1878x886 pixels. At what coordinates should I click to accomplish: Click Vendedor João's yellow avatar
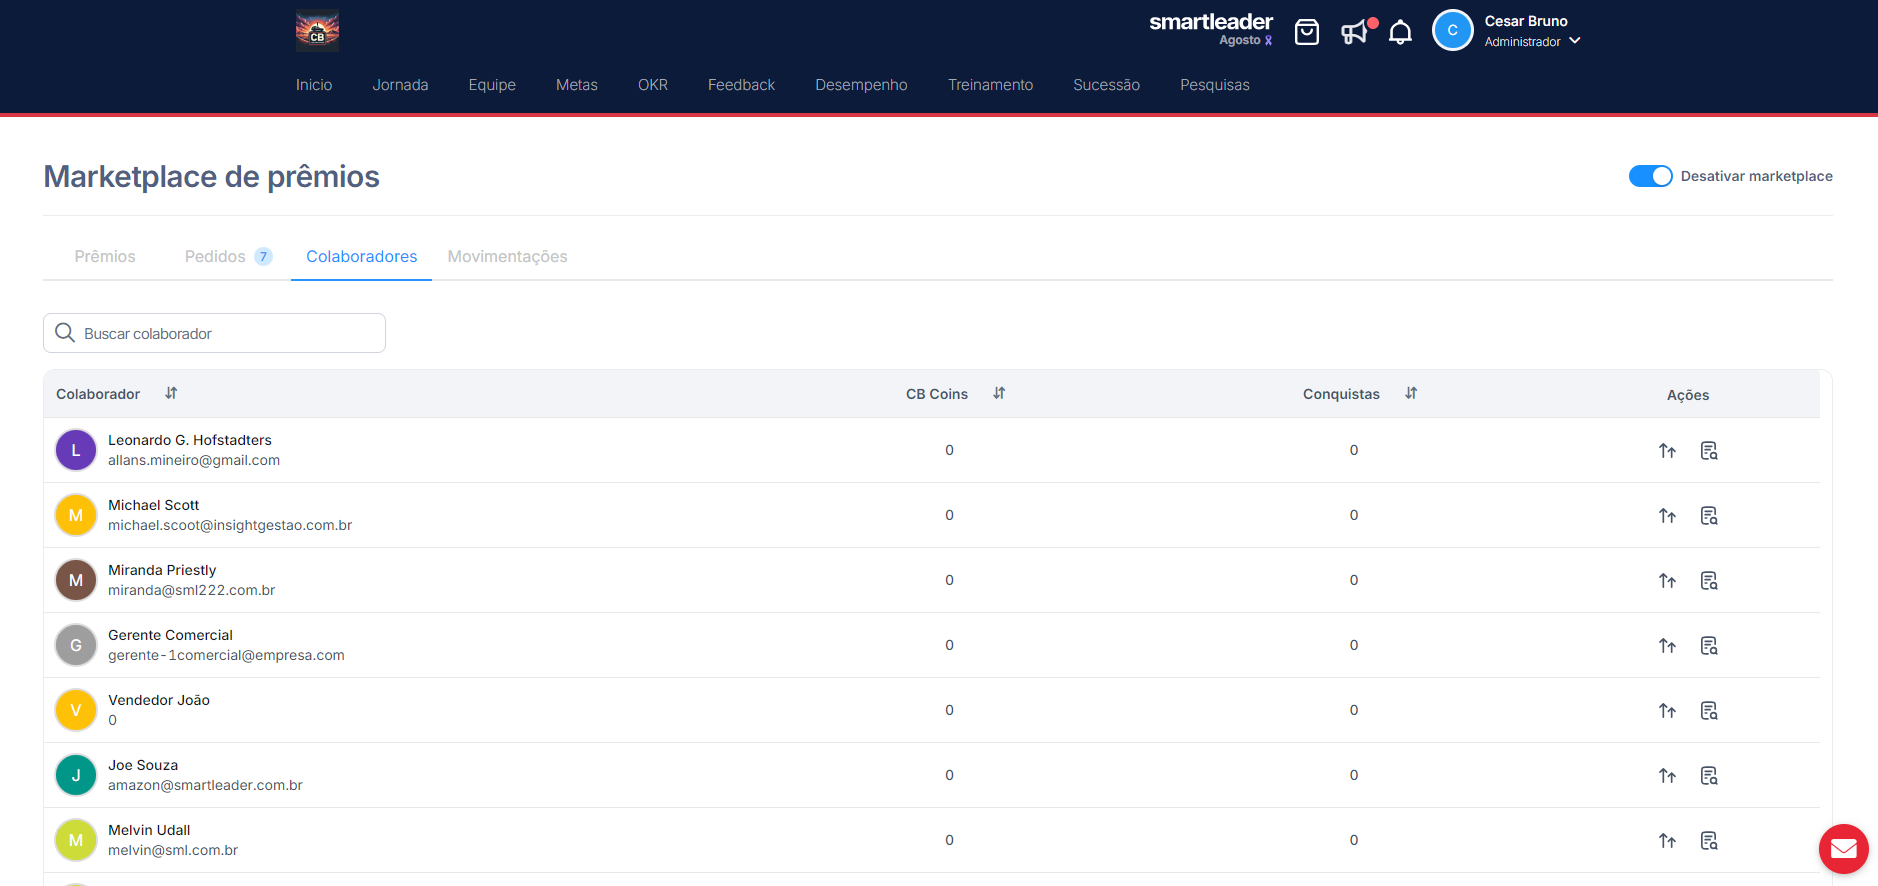click(76, 710)
